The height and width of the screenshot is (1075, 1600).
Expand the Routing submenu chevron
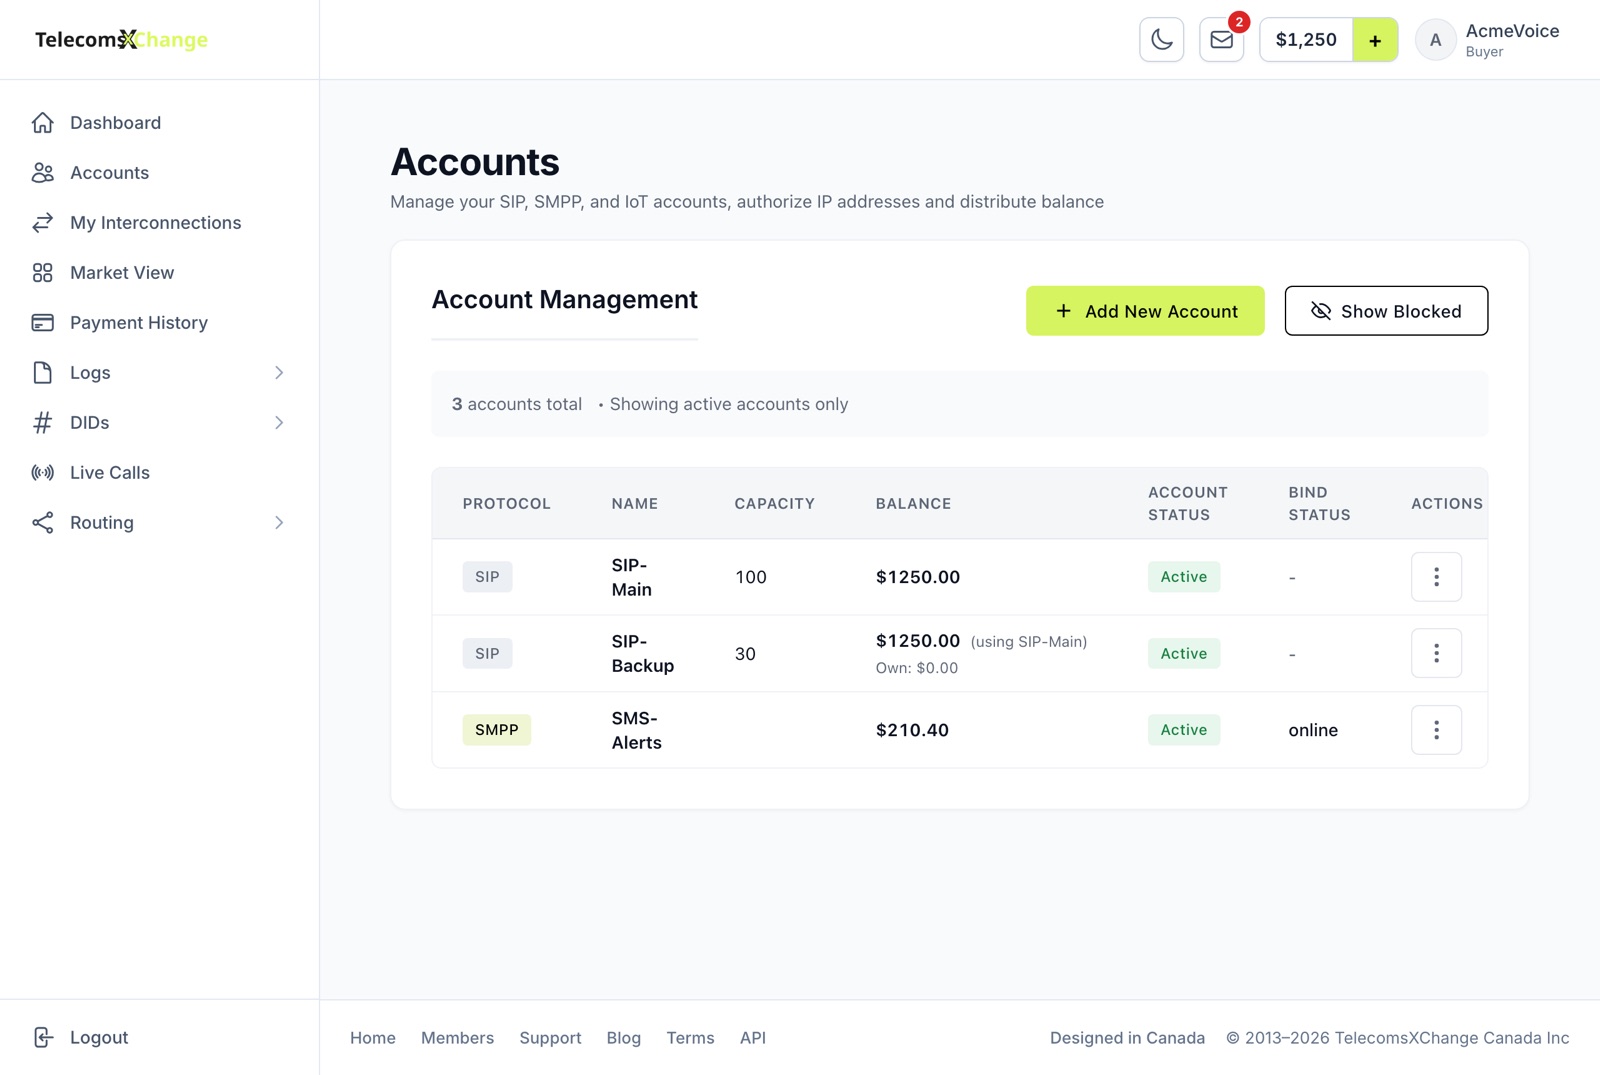coord(279,523)
